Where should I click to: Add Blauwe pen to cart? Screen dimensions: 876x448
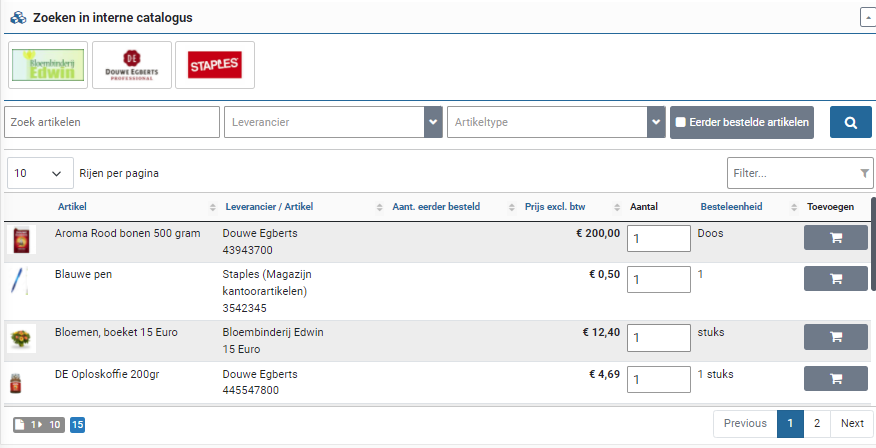835,278
